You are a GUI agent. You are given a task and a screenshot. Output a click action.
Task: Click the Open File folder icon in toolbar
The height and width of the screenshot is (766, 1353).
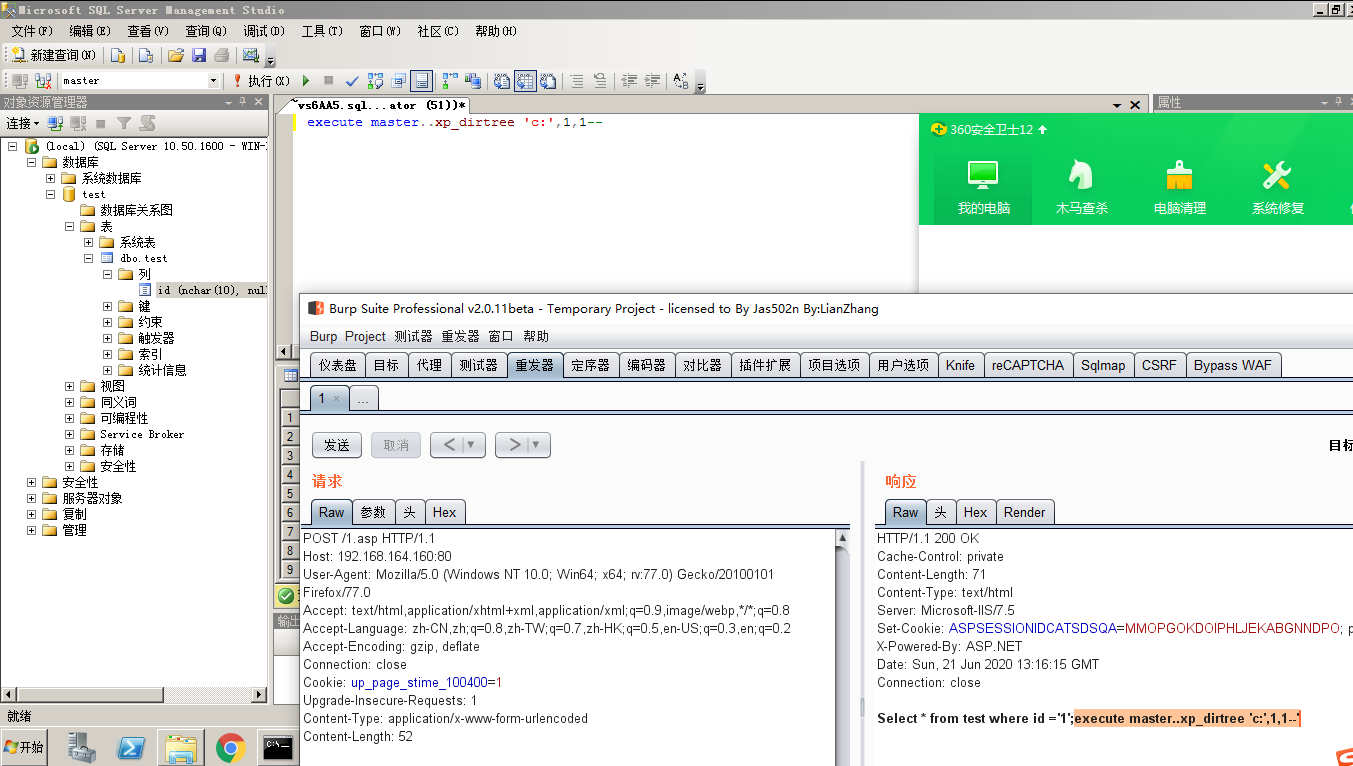tap(175, 55)
